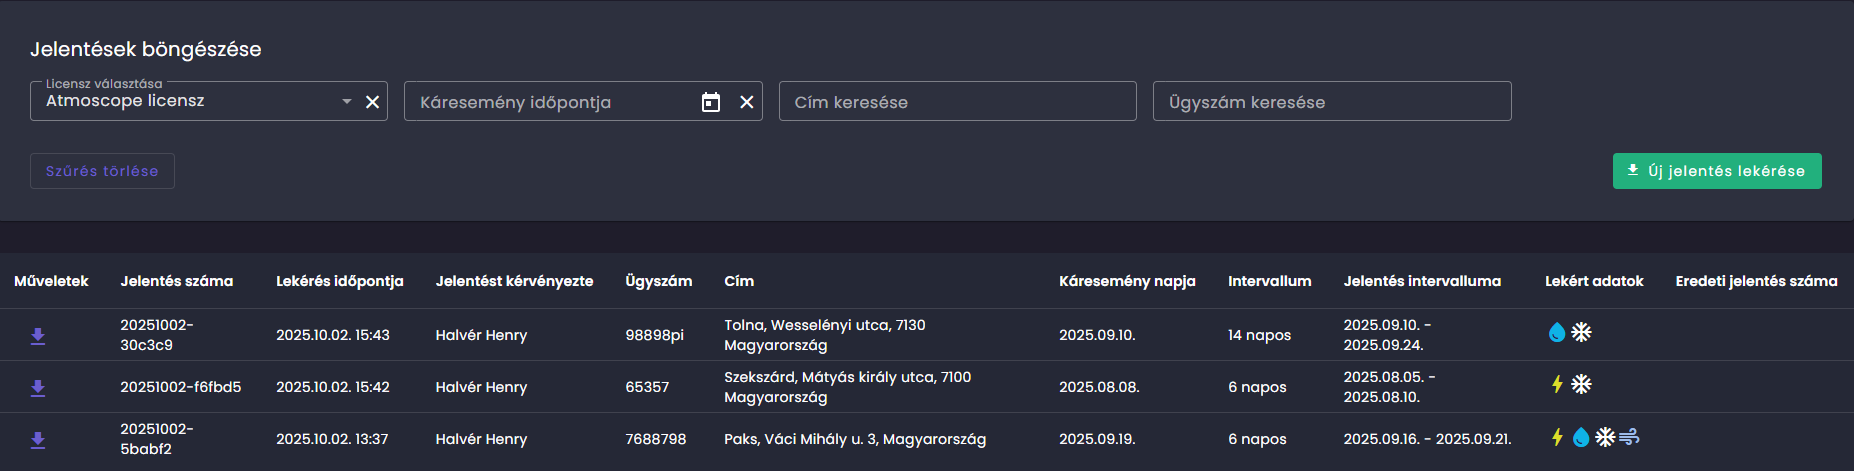1854x471 pixels.
Task: Click the water drop icon in Tolna row
Action: 1557,333
